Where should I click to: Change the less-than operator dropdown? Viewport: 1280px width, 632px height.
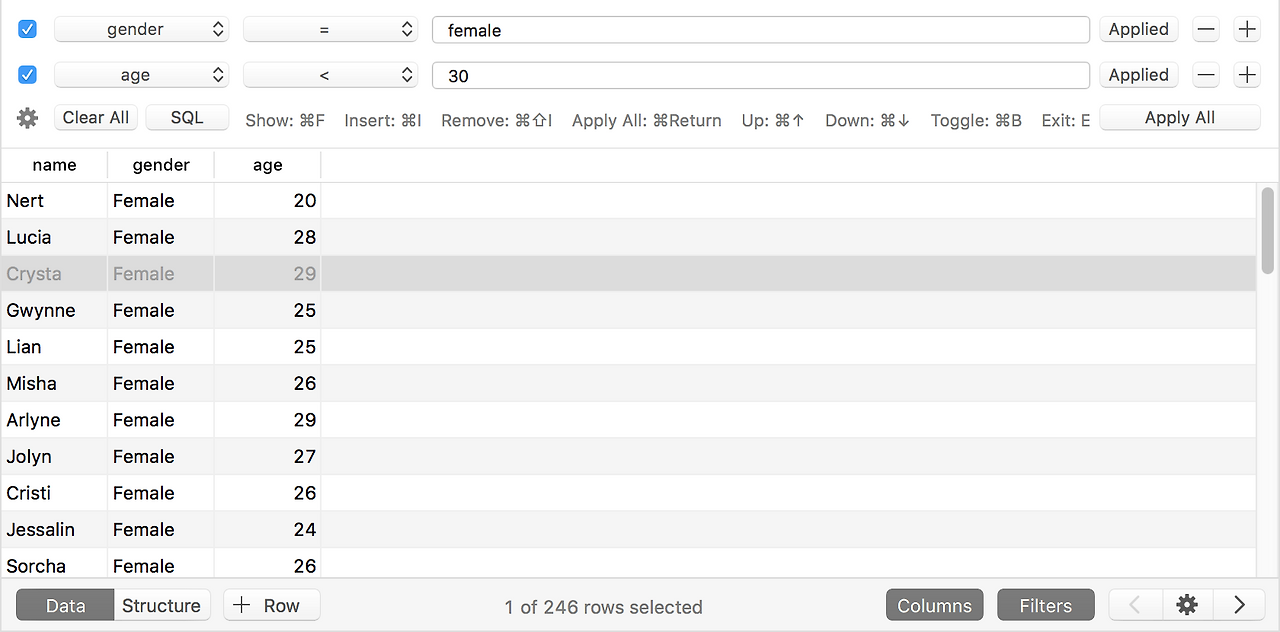tap(330, 75)
